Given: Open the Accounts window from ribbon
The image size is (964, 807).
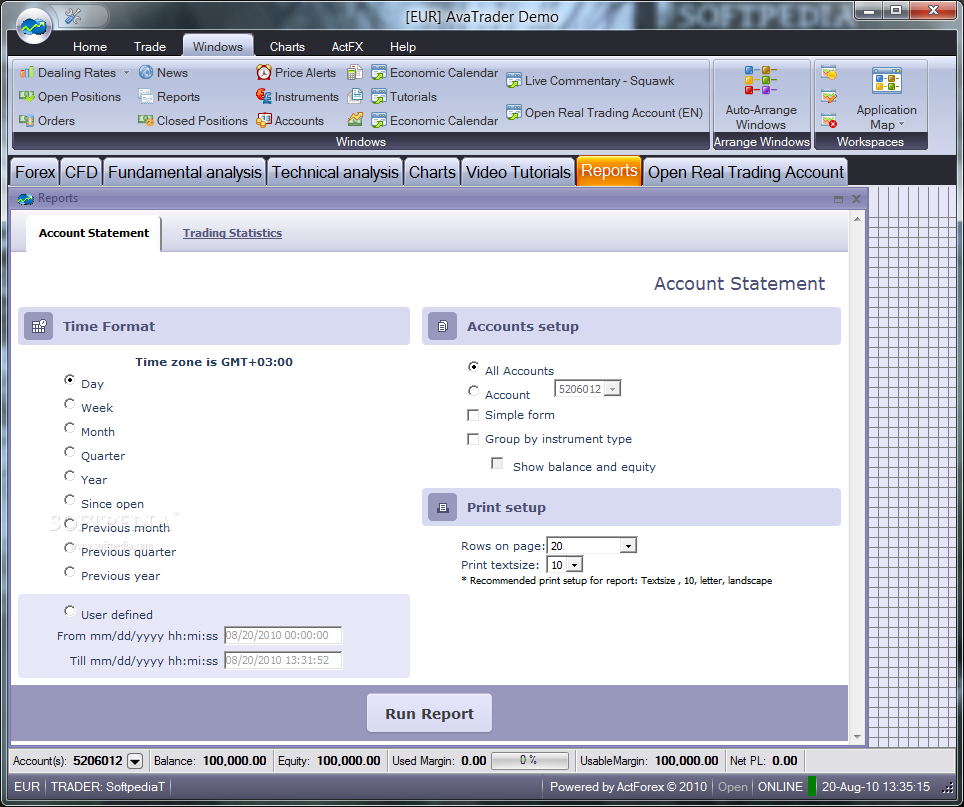Looking at the screenshot, I should click(290, 120).
